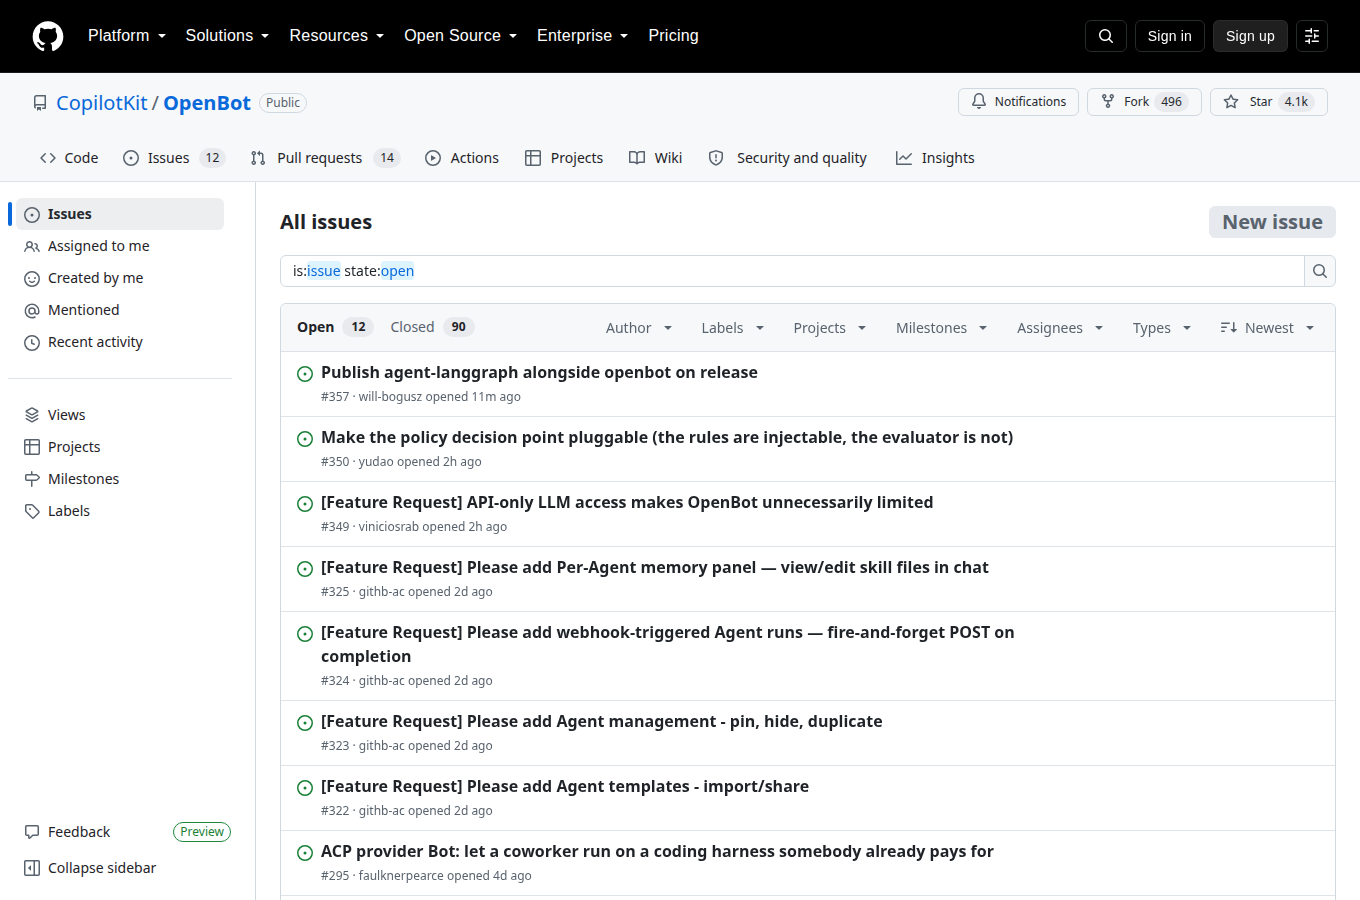Screen dimensions: 1360x900
Task: Switch to the Code tab
Action: click(69, 158)
